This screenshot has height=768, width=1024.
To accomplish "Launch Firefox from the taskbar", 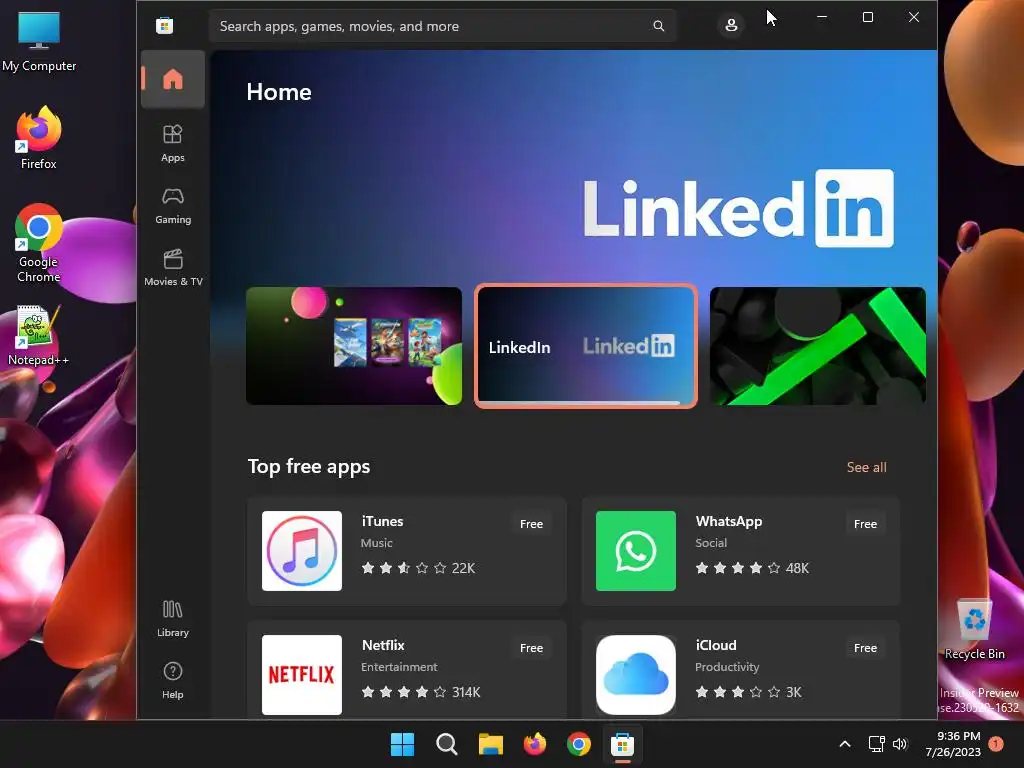I will click(x=535, y=744).
